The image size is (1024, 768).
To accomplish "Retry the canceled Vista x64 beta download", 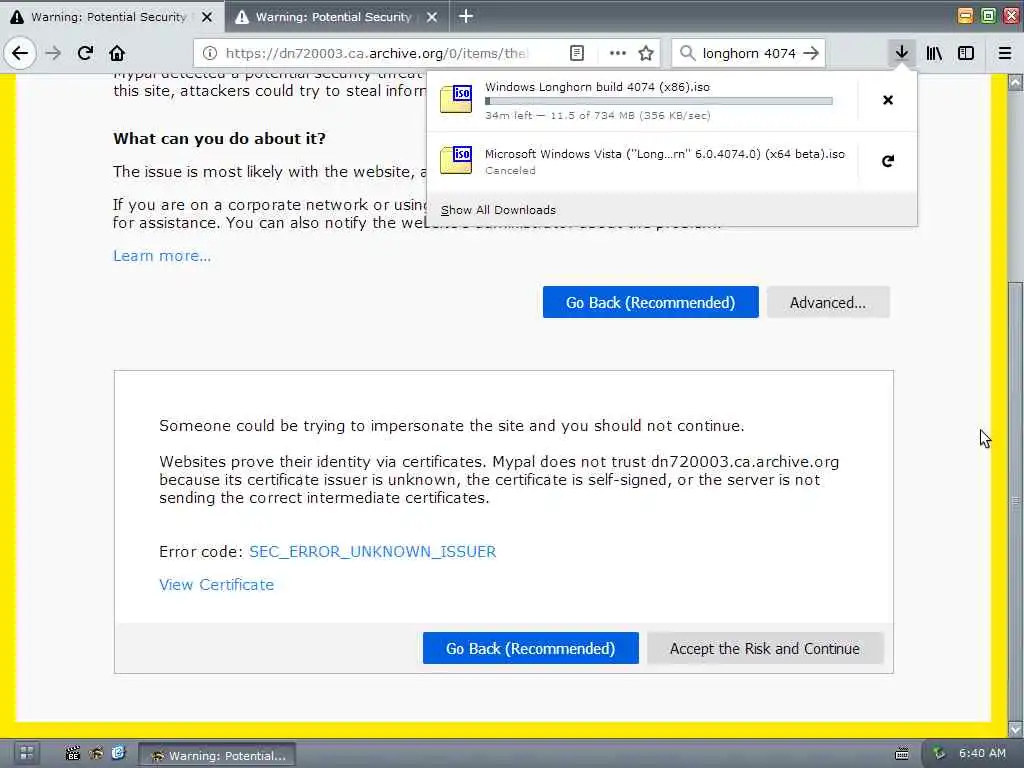I will click(888, 161).
